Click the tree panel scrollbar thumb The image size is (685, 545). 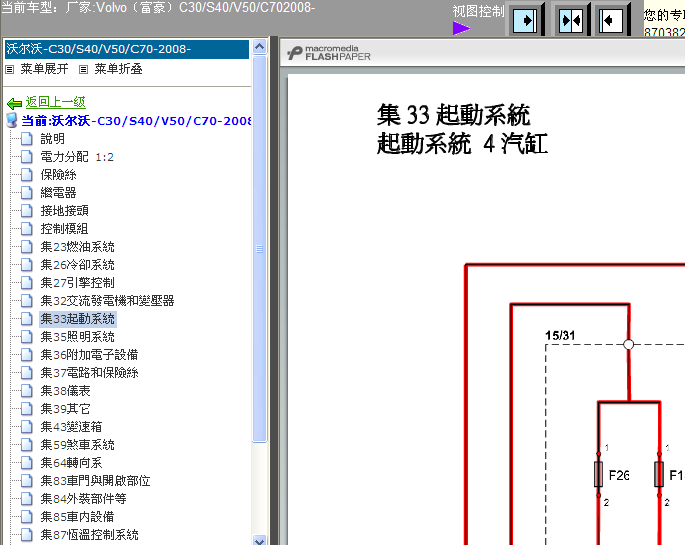click(x=259, y=249)
